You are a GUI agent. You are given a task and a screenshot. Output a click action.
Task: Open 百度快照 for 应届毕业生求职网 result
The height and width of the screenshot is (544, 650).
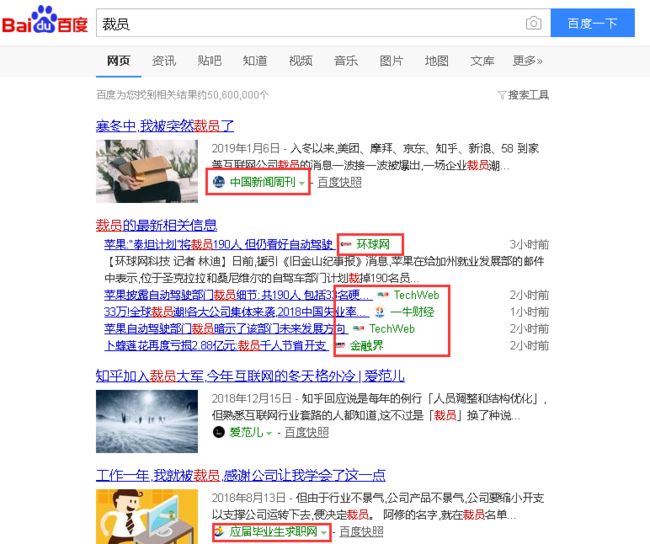[x=361, y=531]
